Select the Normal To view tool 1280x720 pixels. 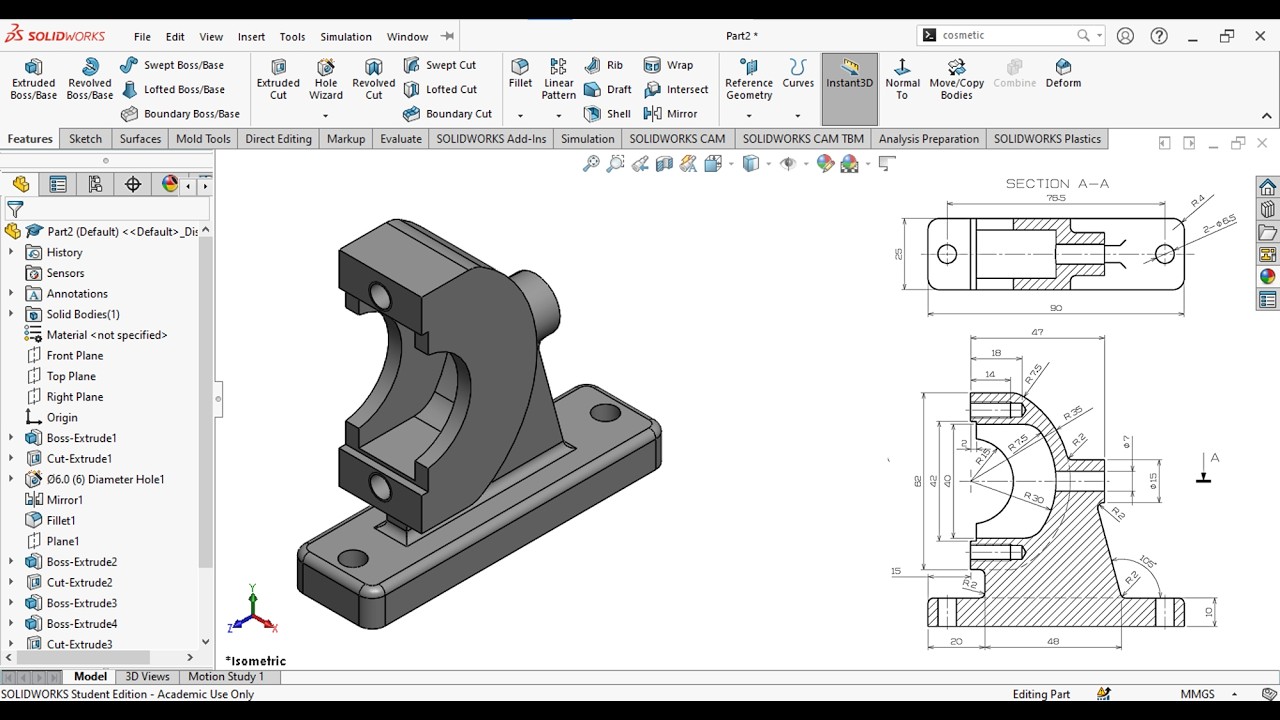(902, 78)
